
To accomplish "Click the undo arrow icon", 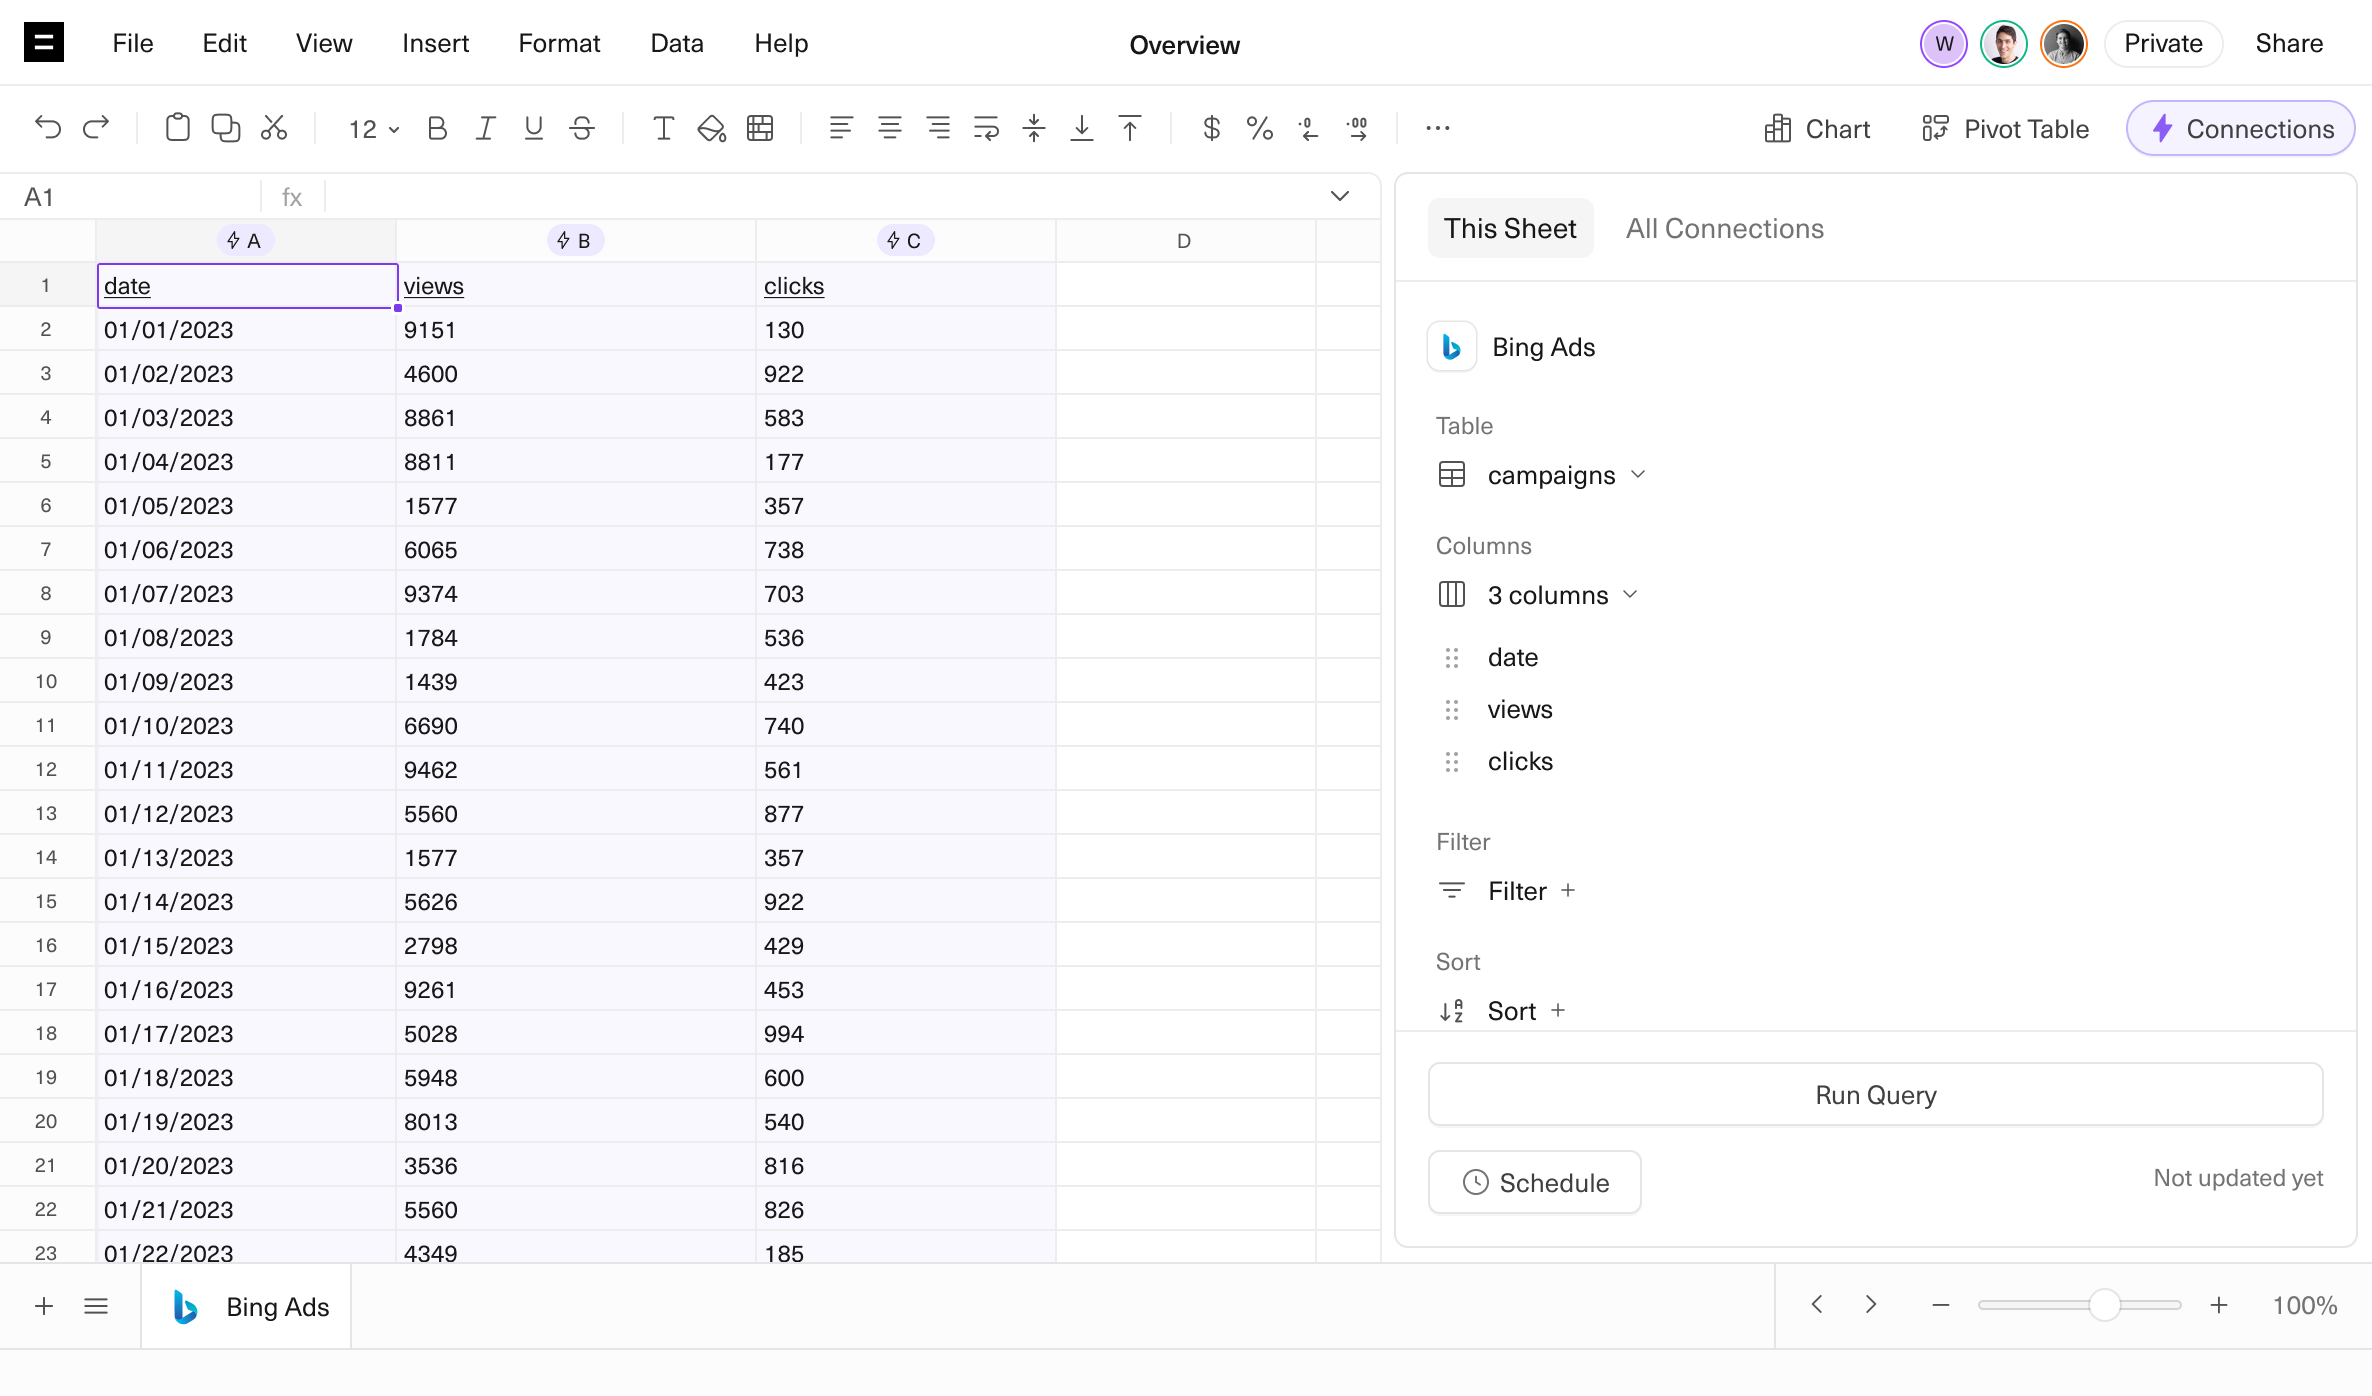I will [x=47, y=128].
